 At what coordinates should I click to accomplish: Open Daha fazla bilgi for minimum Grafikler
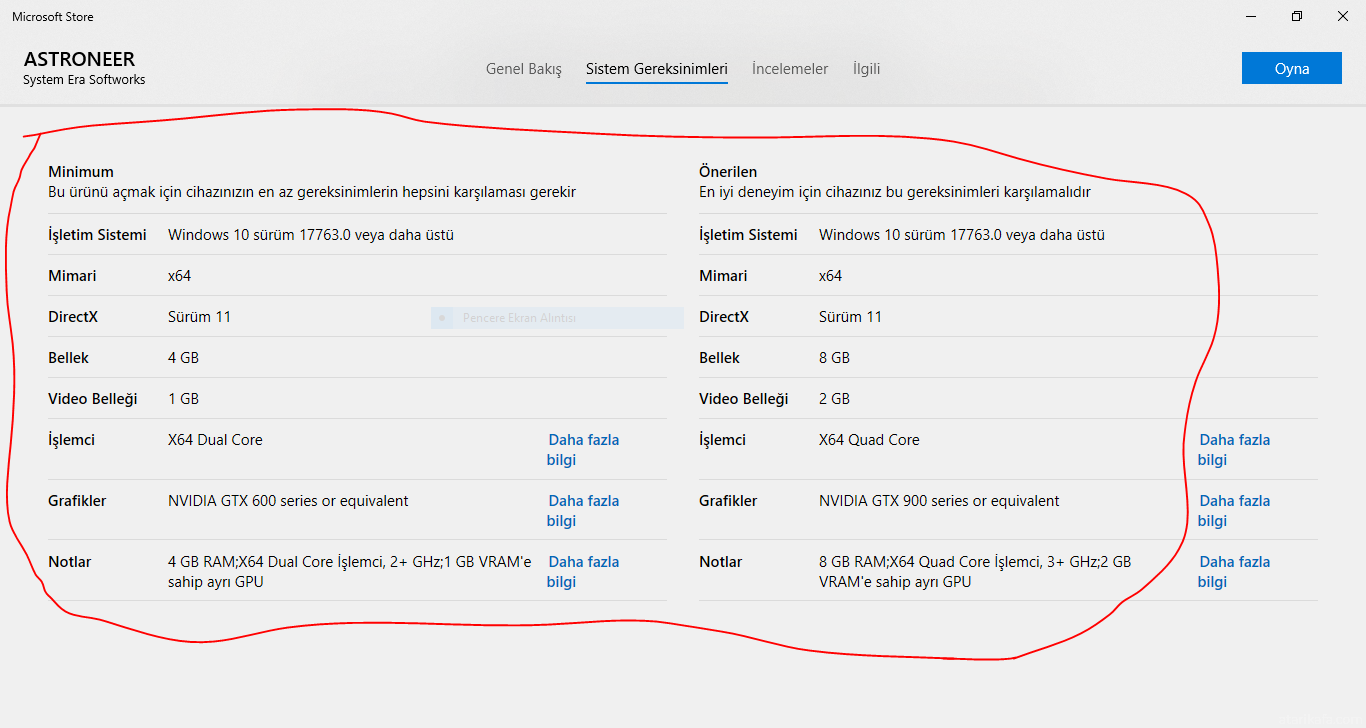(x=583, y=511)
